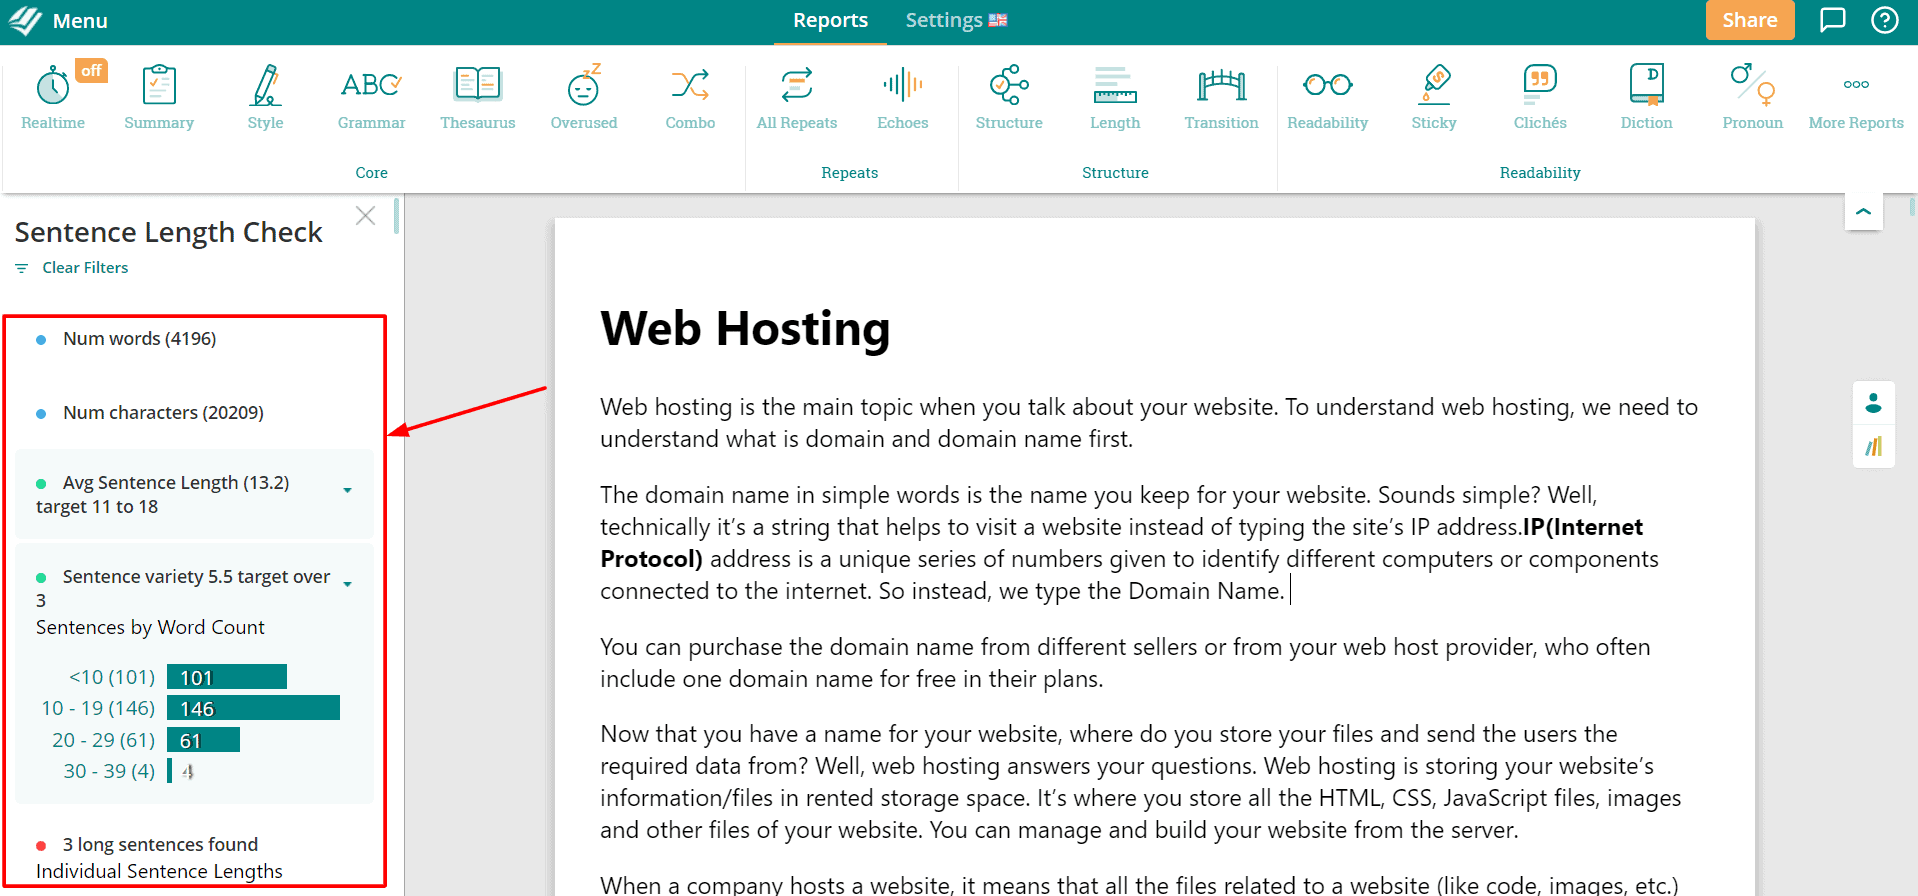Open the Grammar check report

click(371, 97)
